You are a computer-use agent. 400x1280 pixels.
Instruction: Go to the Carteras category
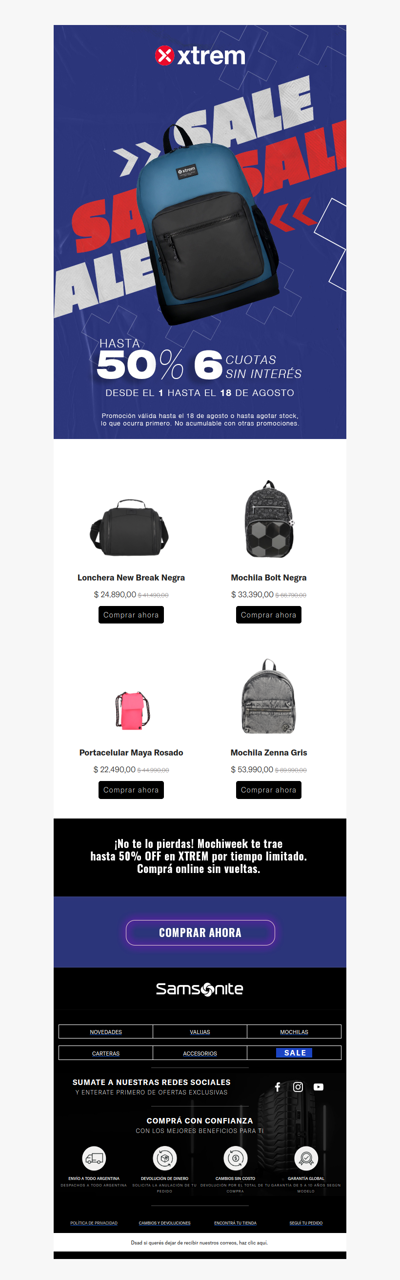tap(106, 1053)
